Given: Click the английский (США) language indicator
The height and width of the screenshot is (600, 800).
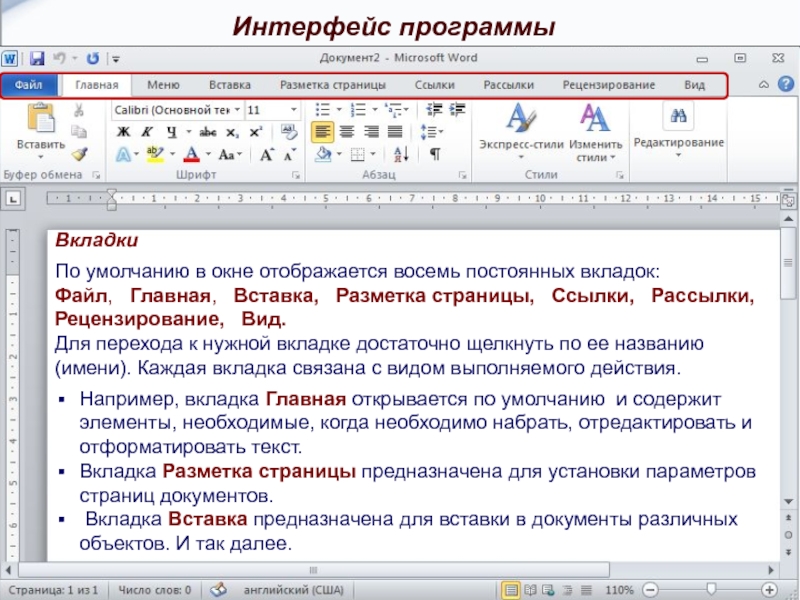Looking at the screenshot, I should [285, 589].
